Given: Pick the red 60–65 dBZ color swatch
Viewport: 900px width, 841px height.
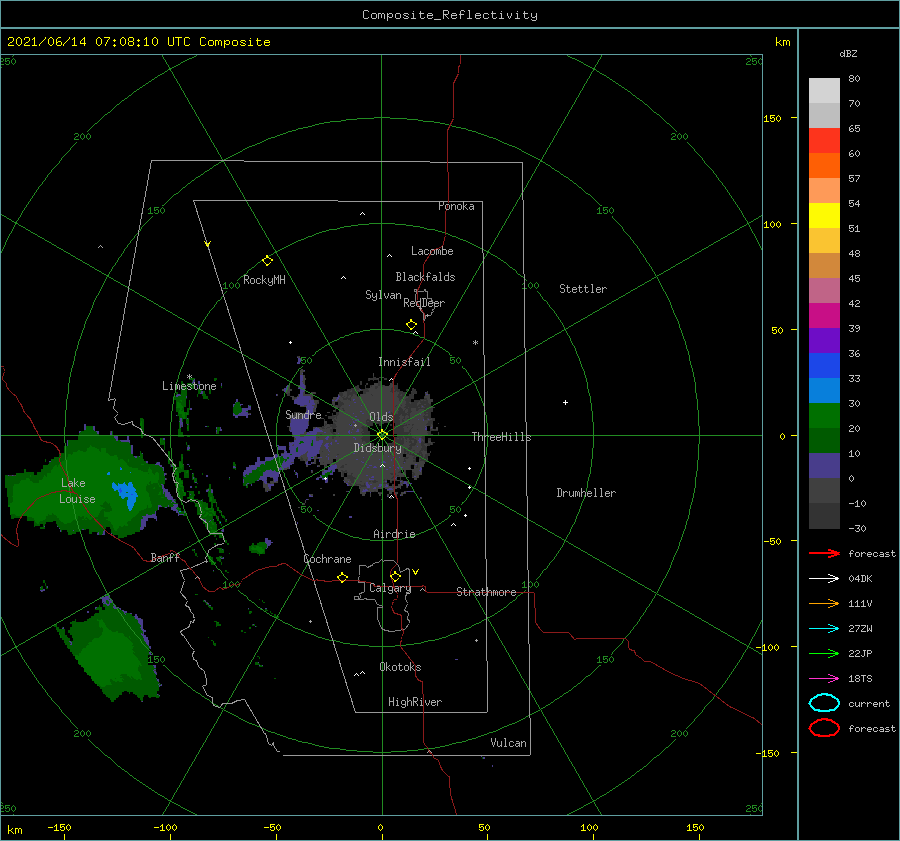Looking at the screenshot, I should point(824,141).
